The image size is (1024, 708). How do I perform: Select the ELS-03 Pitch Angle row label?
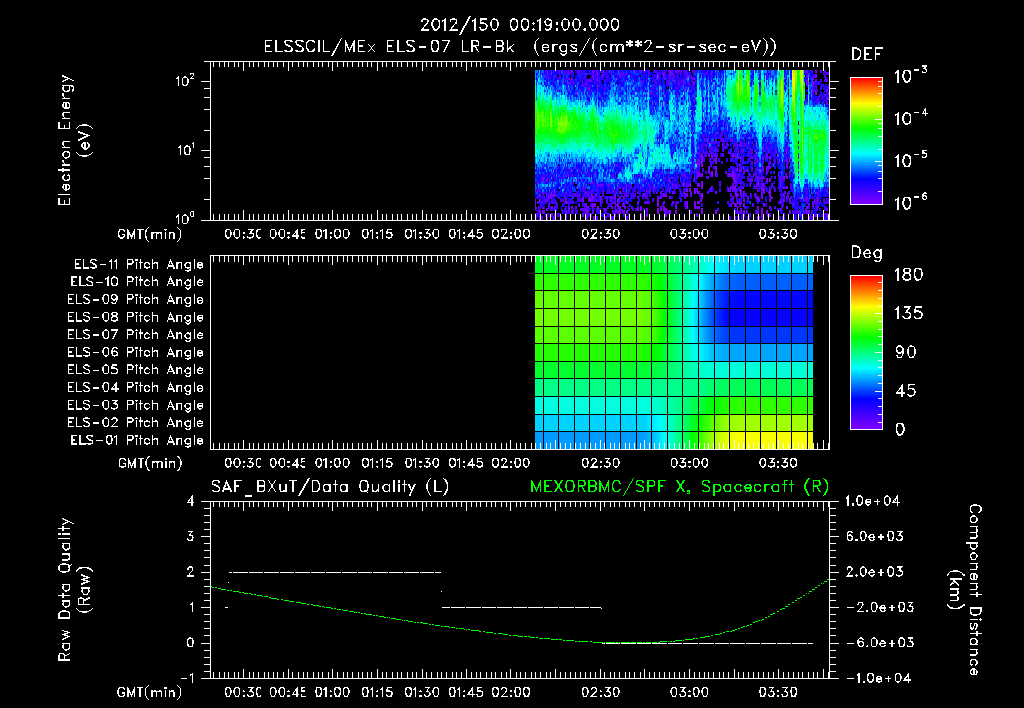tap(135, 406)
